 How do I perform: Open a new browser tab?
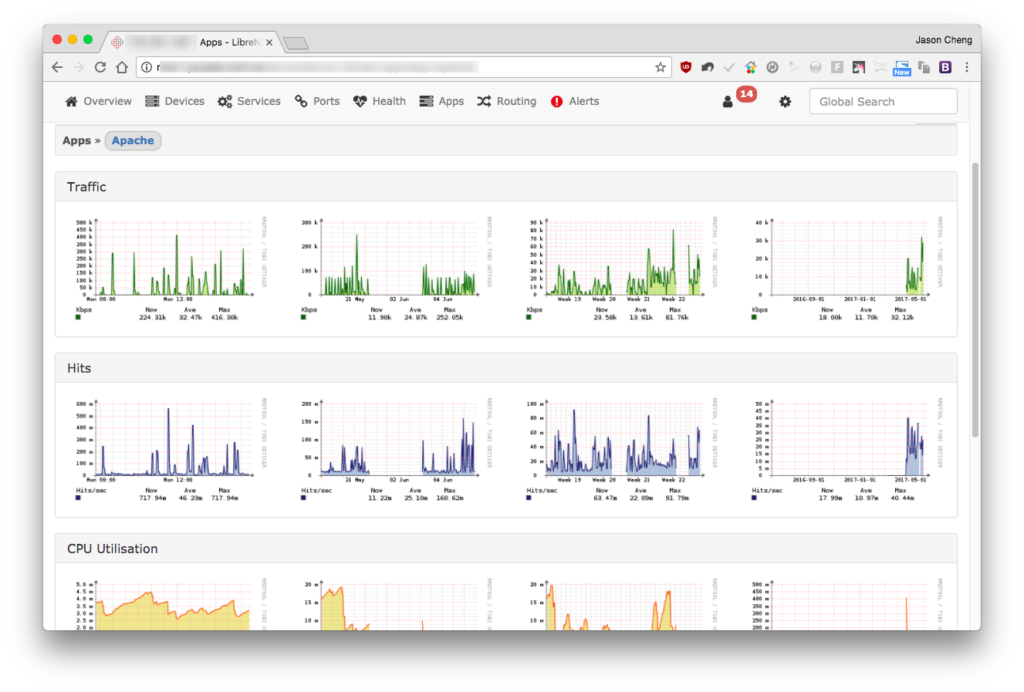(x=296, y=43)
